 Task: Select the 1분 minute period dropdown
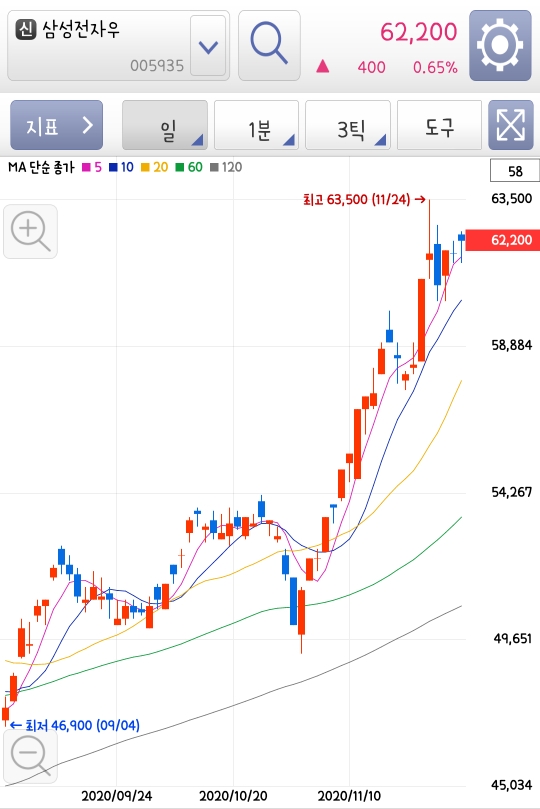click(x=256, y=125)
